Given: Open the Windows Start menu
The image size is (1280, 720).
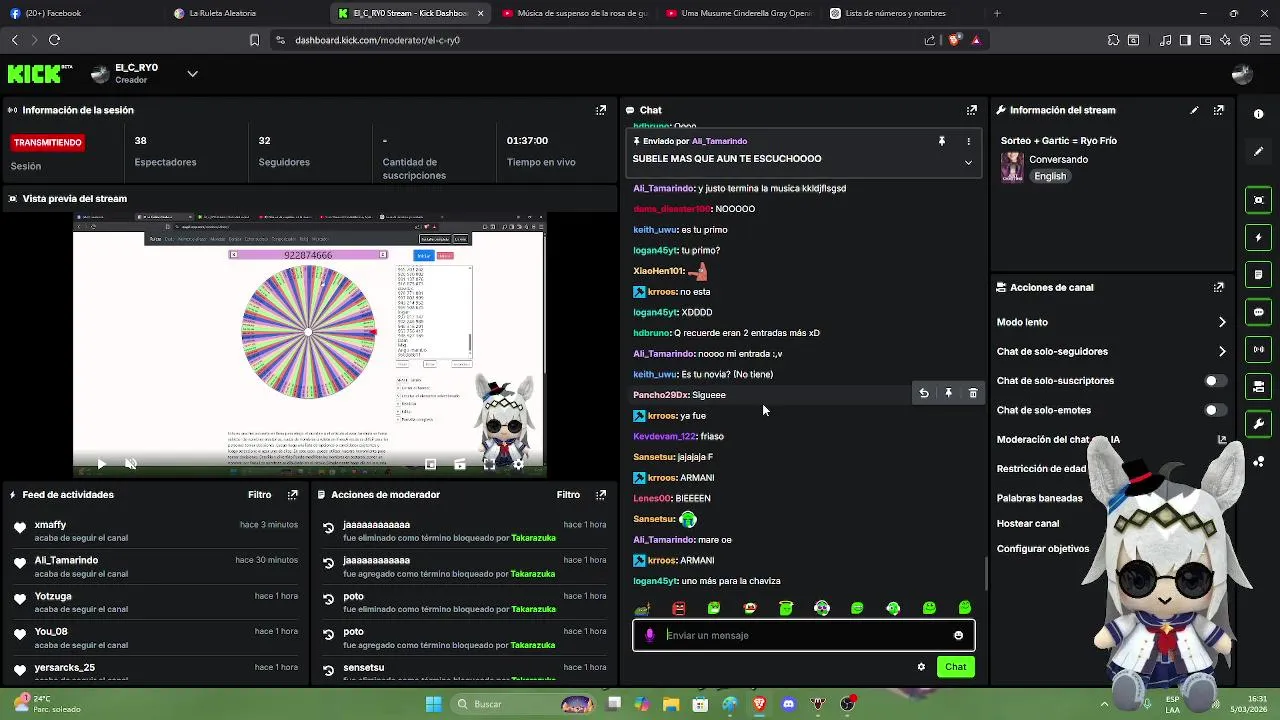Looking at the screenshot, I should tap(433, 704).
